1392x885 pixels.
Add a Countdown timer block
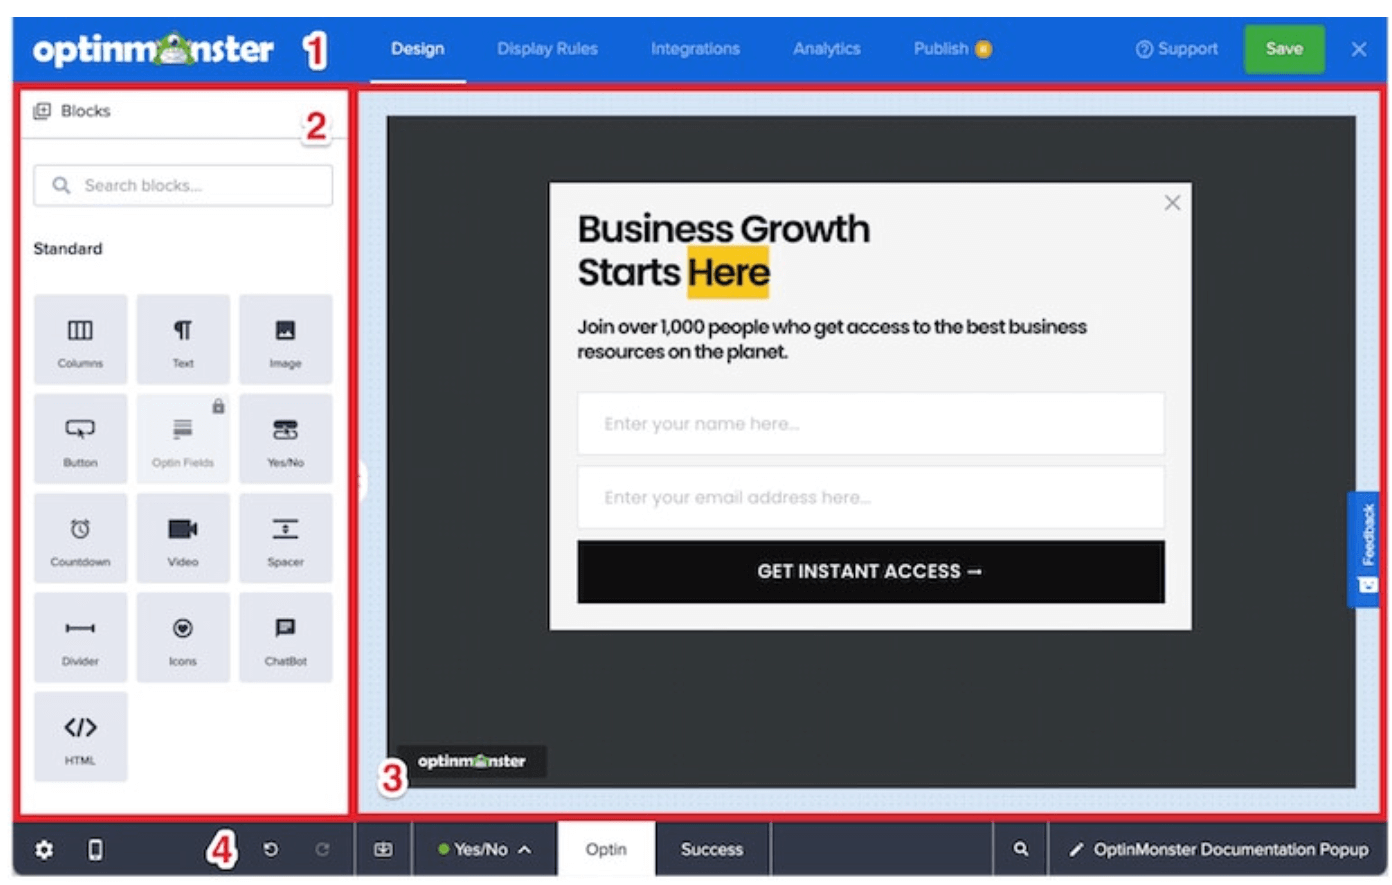[80, 538]
